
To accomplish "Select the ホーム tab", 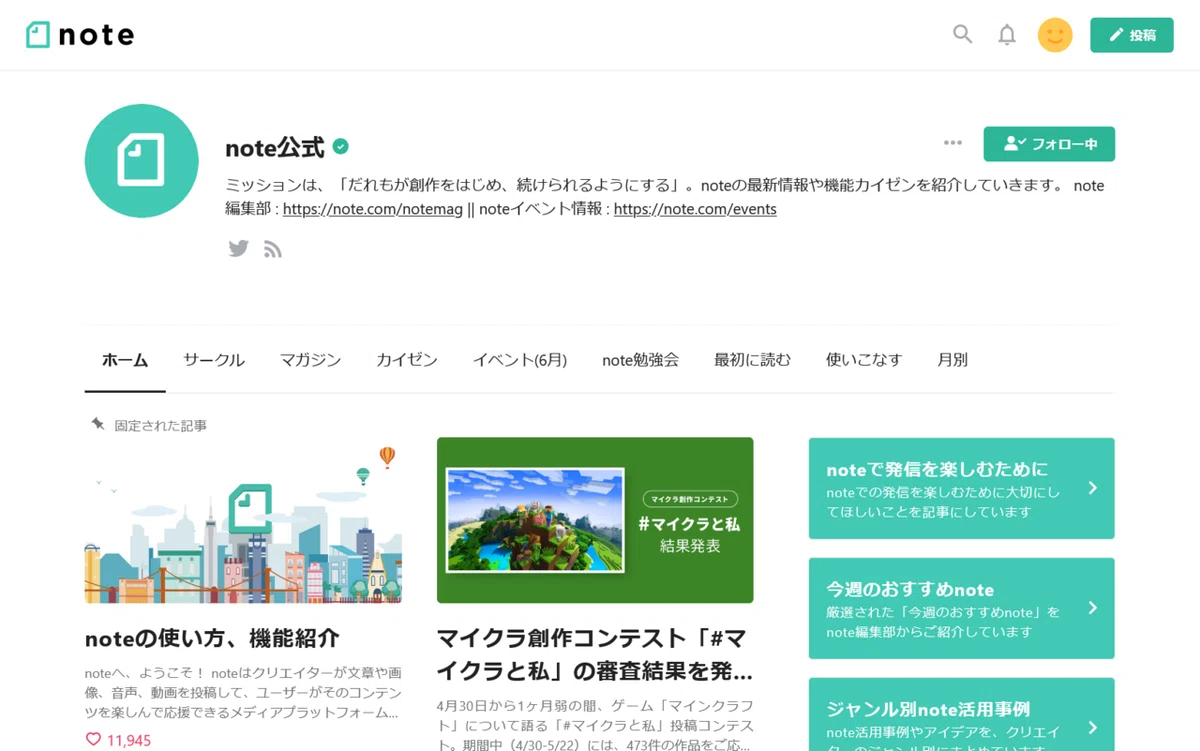I will [x=125, y=360].
